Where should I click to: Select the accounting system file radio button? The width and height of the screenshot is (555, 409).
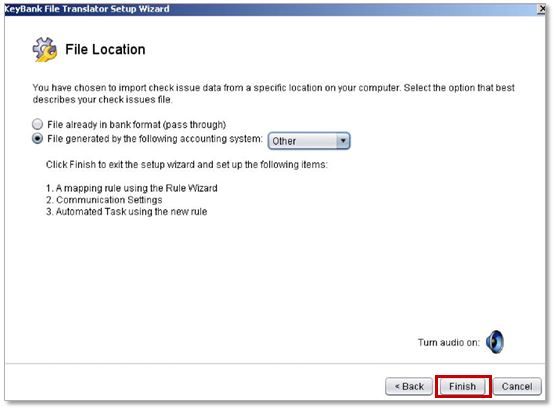(x=38, y=138)
